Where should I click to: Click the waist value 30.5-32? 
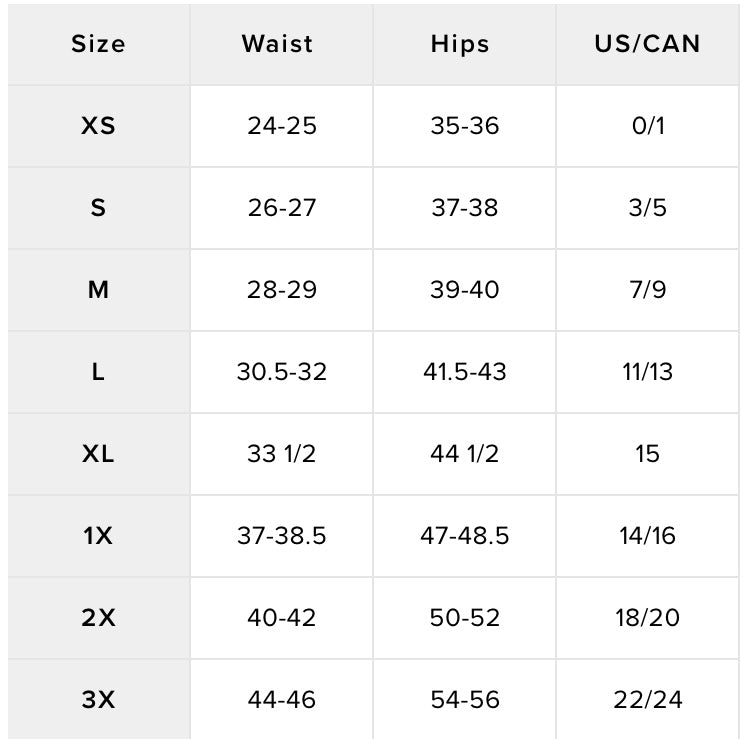[281, 372]
